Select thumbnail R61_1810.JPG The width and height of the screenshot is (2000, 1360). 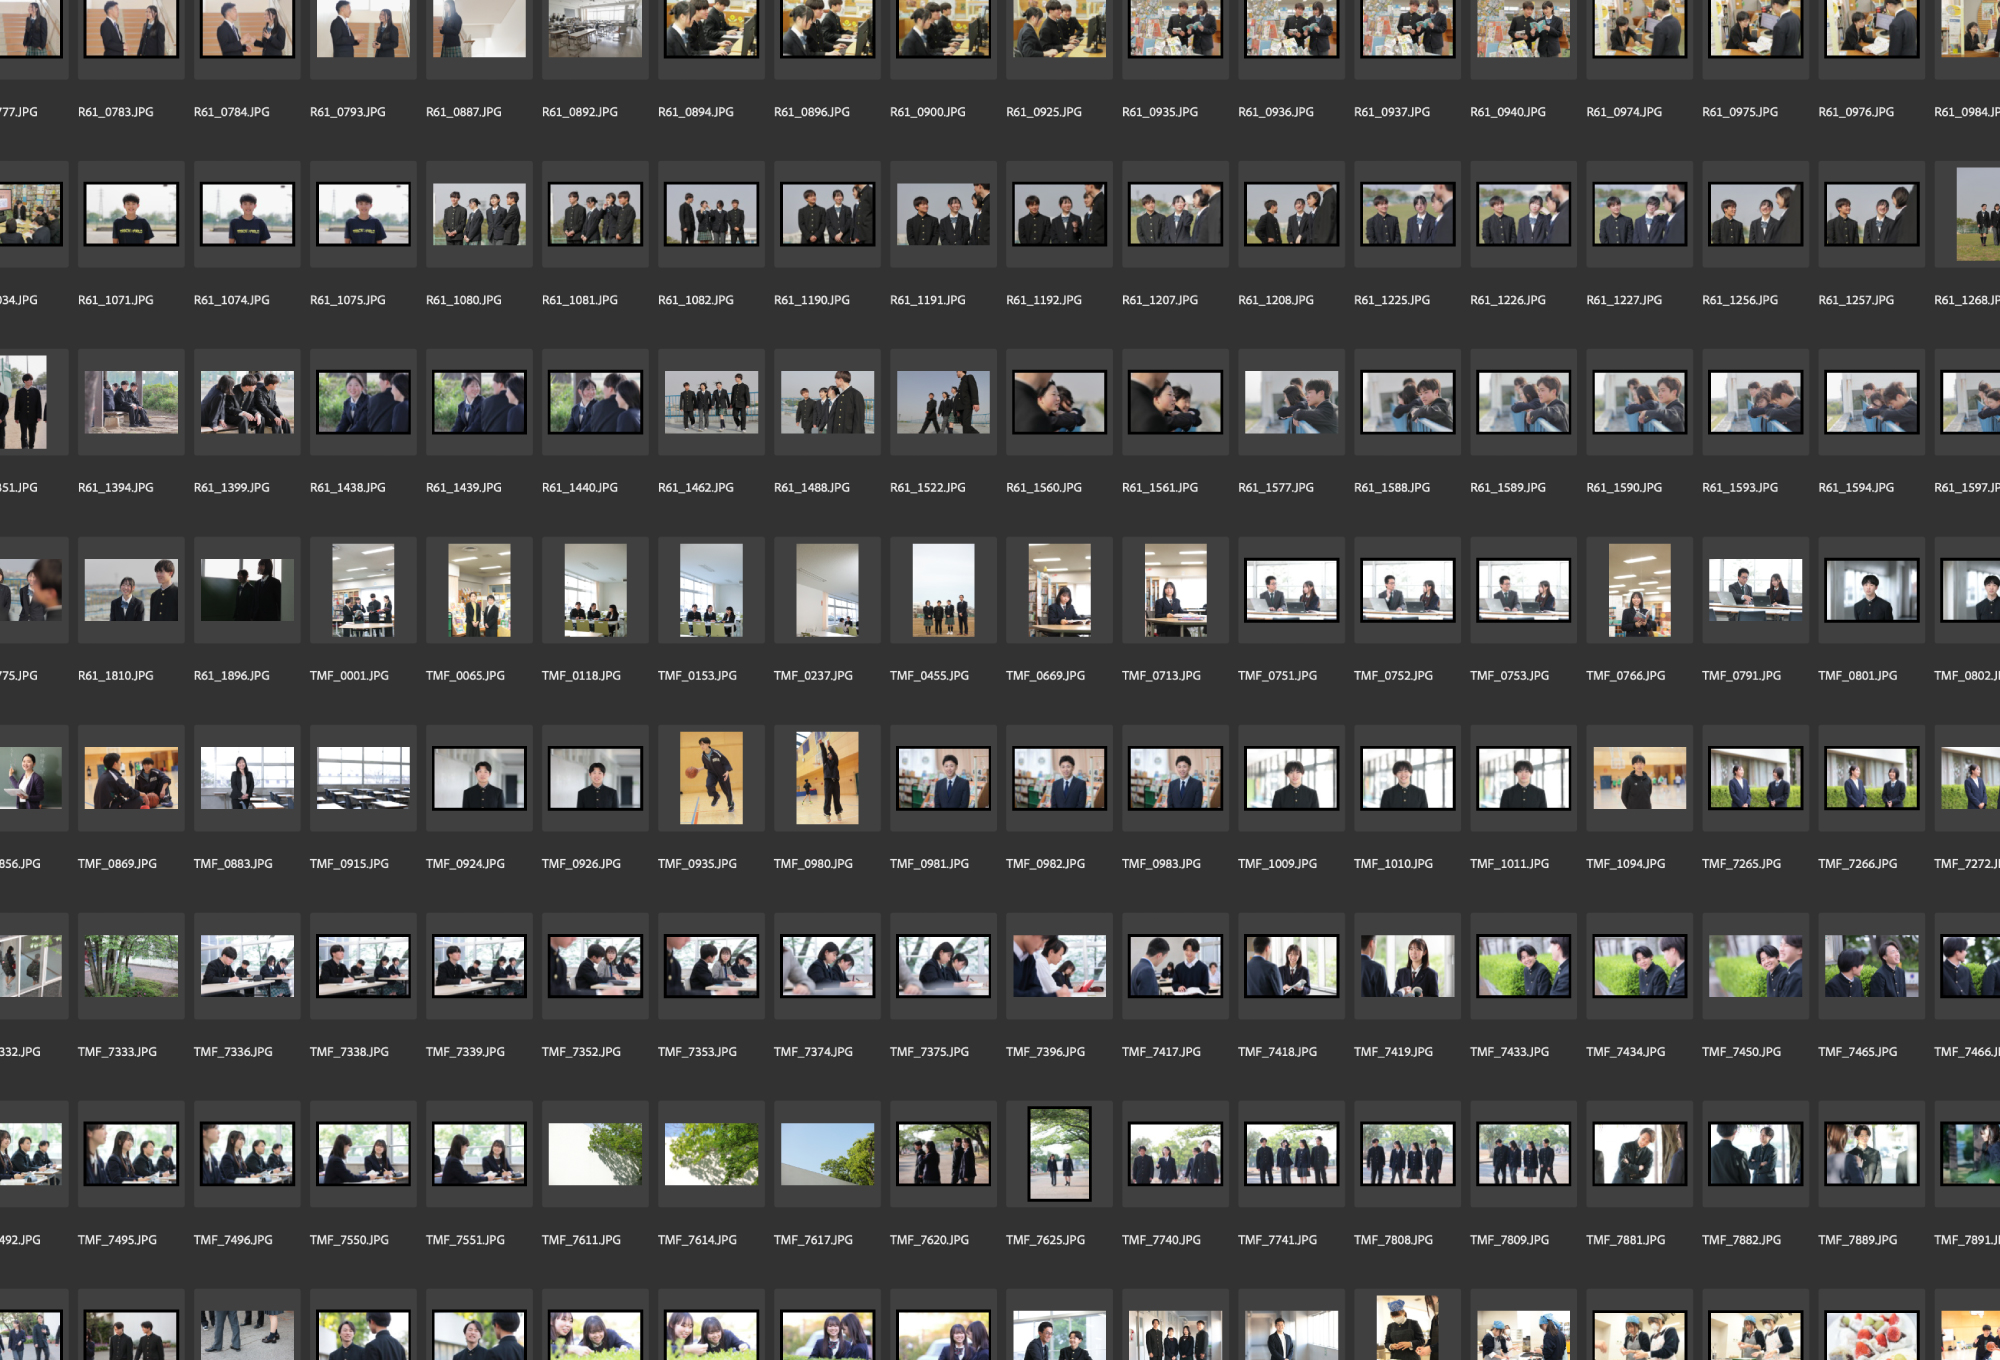[x=131, y=590]
